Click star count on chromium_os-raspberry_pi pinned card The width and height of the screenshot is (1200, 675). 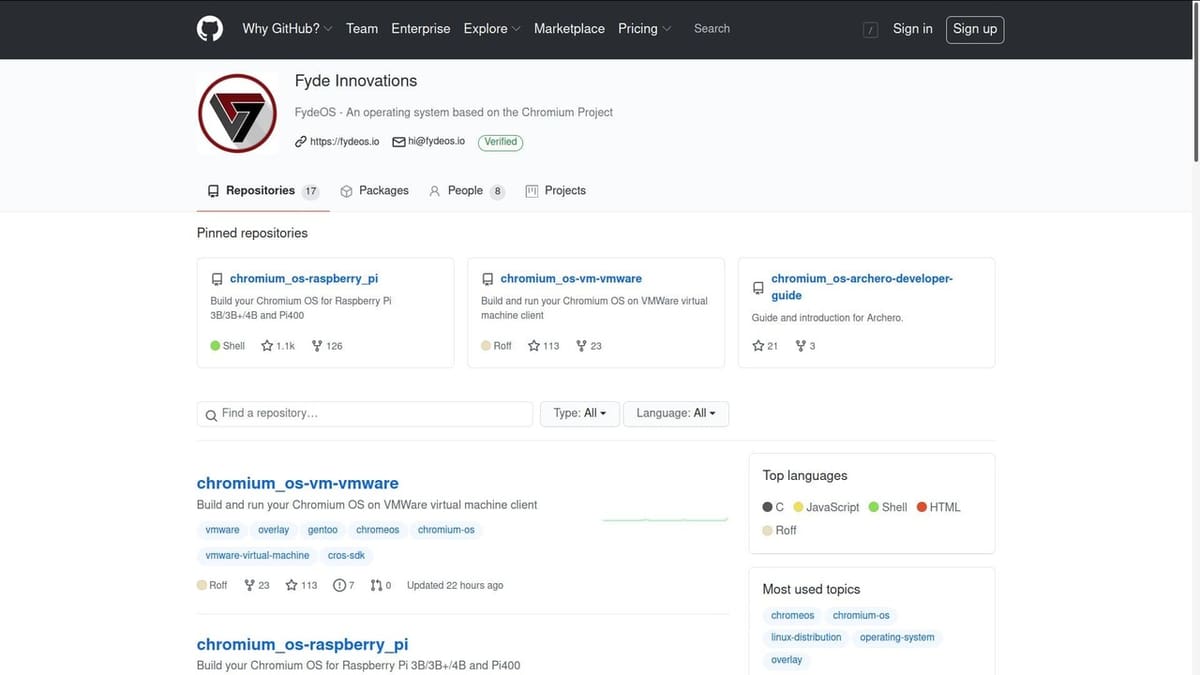[x=278, y=346]
